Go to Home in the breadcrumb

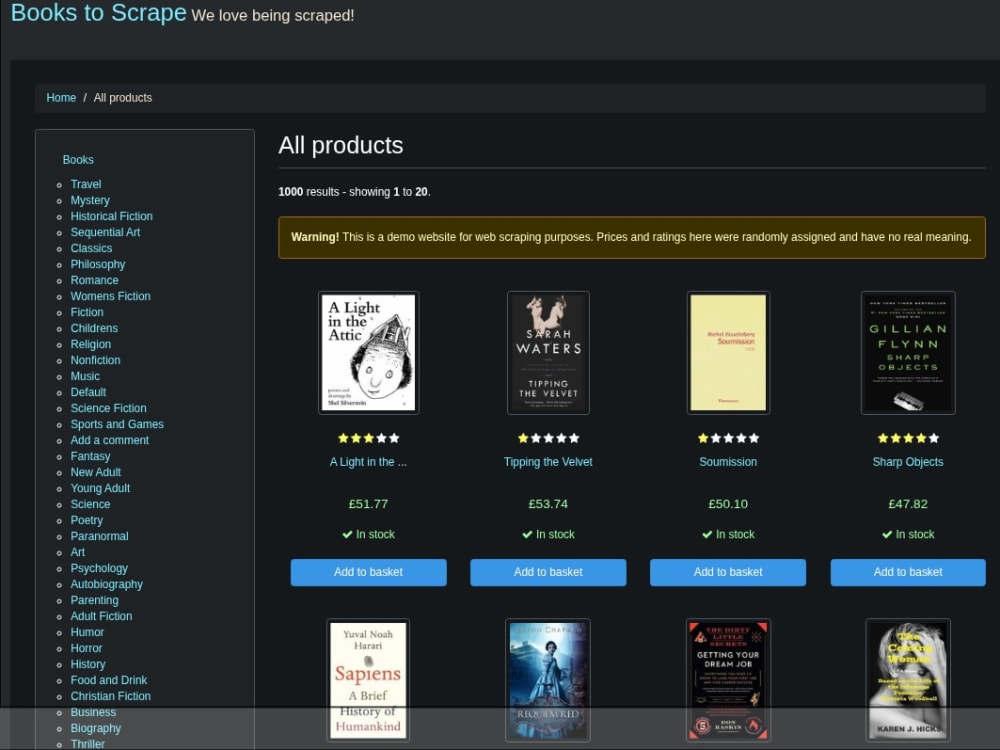pos(61,98)
